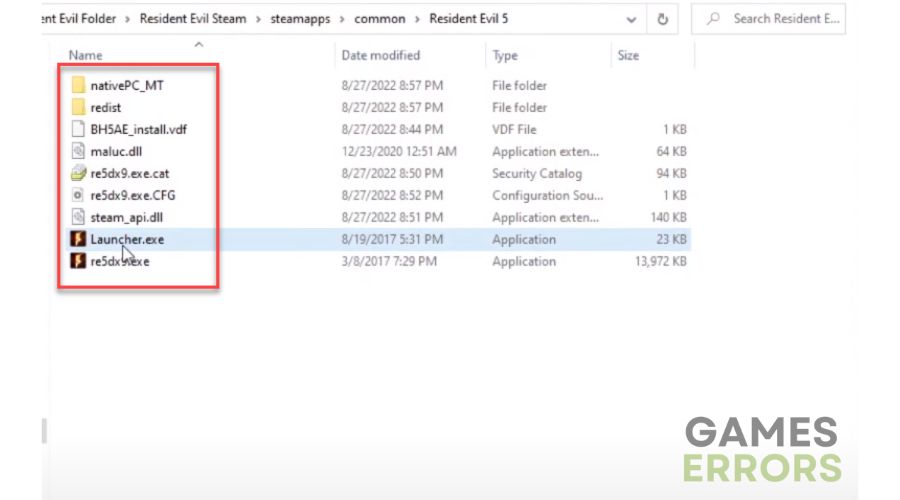The image size is (900, 500).
Task: Click the re5dx9.exe.cat catalog icon
Action: click(x=78, y=173)
